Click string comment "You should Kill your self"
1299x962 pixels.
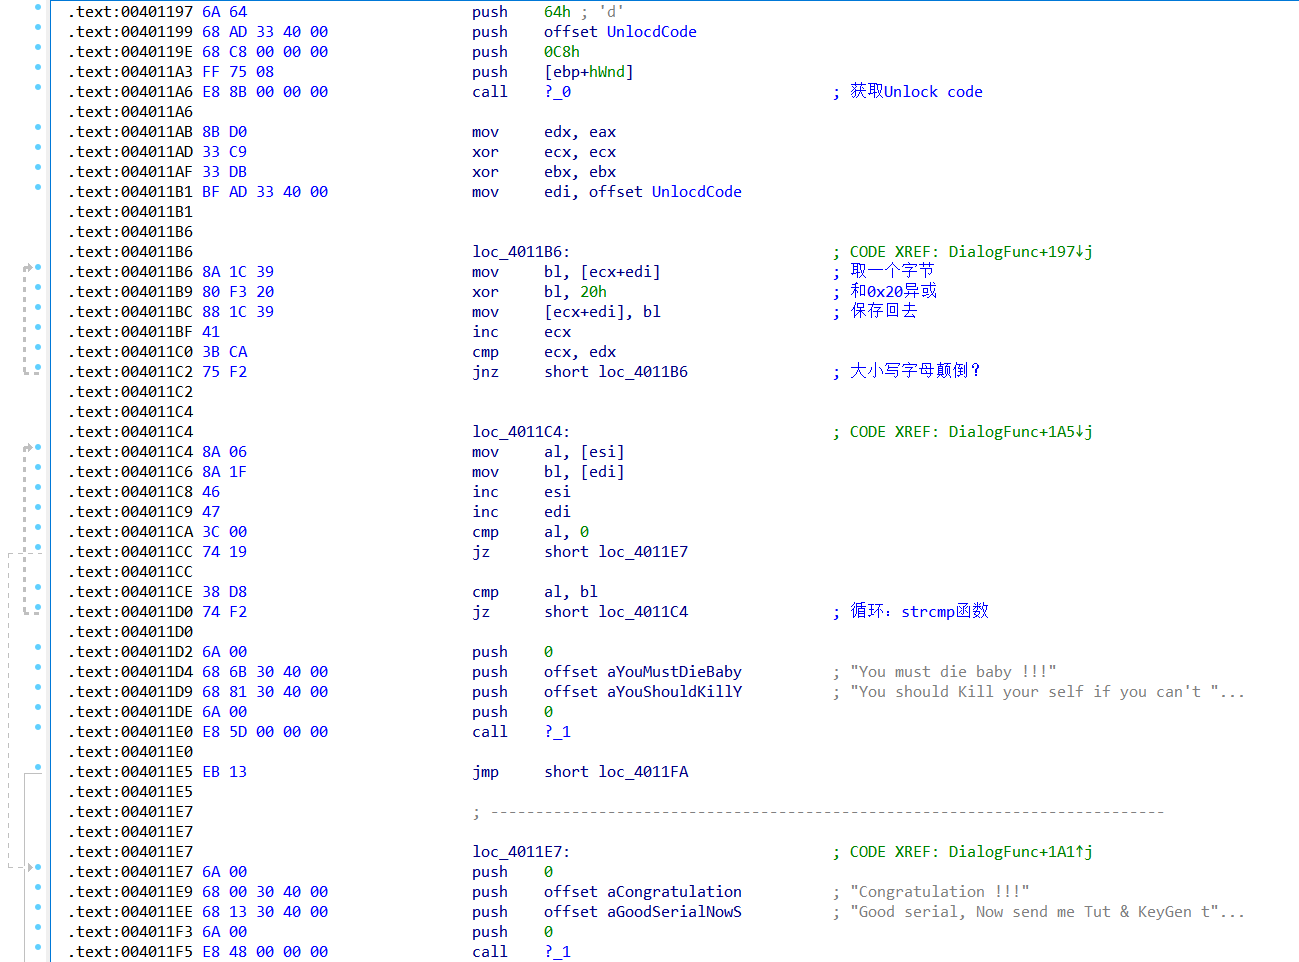coord(1048,692)
